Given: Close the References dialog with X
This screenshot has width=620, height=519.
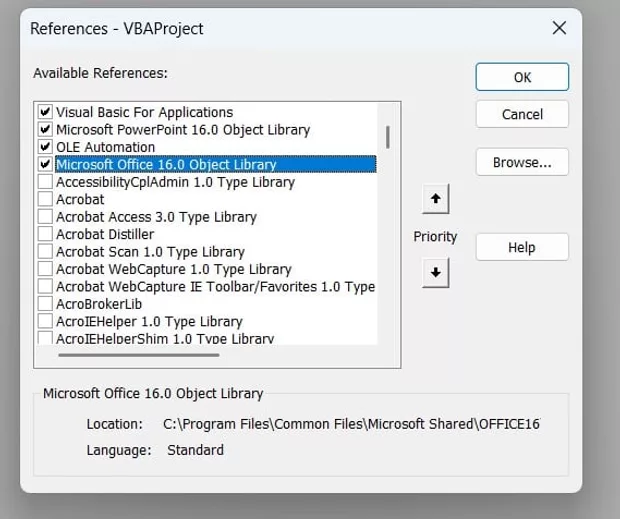Looking at the screenshot, I should click(560, 28).
